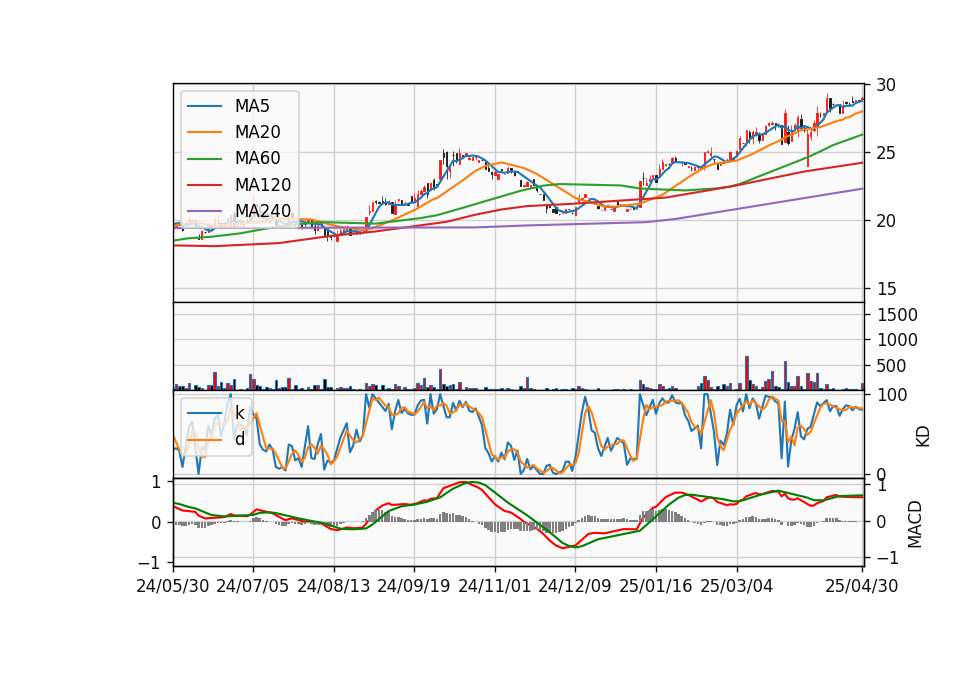Click the volume axis value 500
Screen dimensions: 960x690
point(892,366)
